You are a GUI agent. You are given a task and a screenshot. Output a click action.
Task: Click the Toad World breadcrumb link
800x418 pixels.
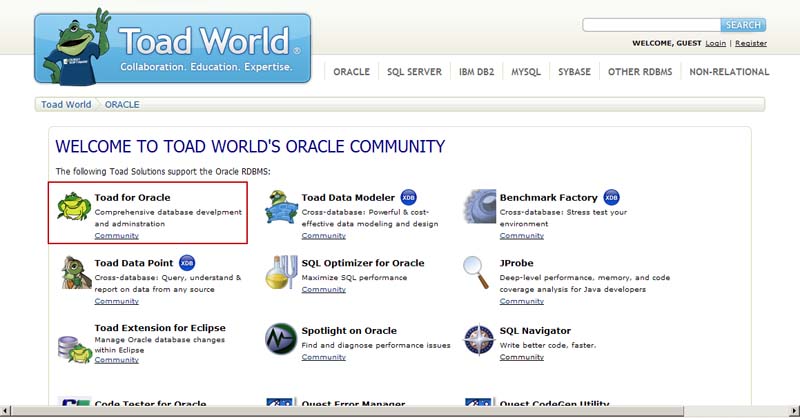pos(66,104)
